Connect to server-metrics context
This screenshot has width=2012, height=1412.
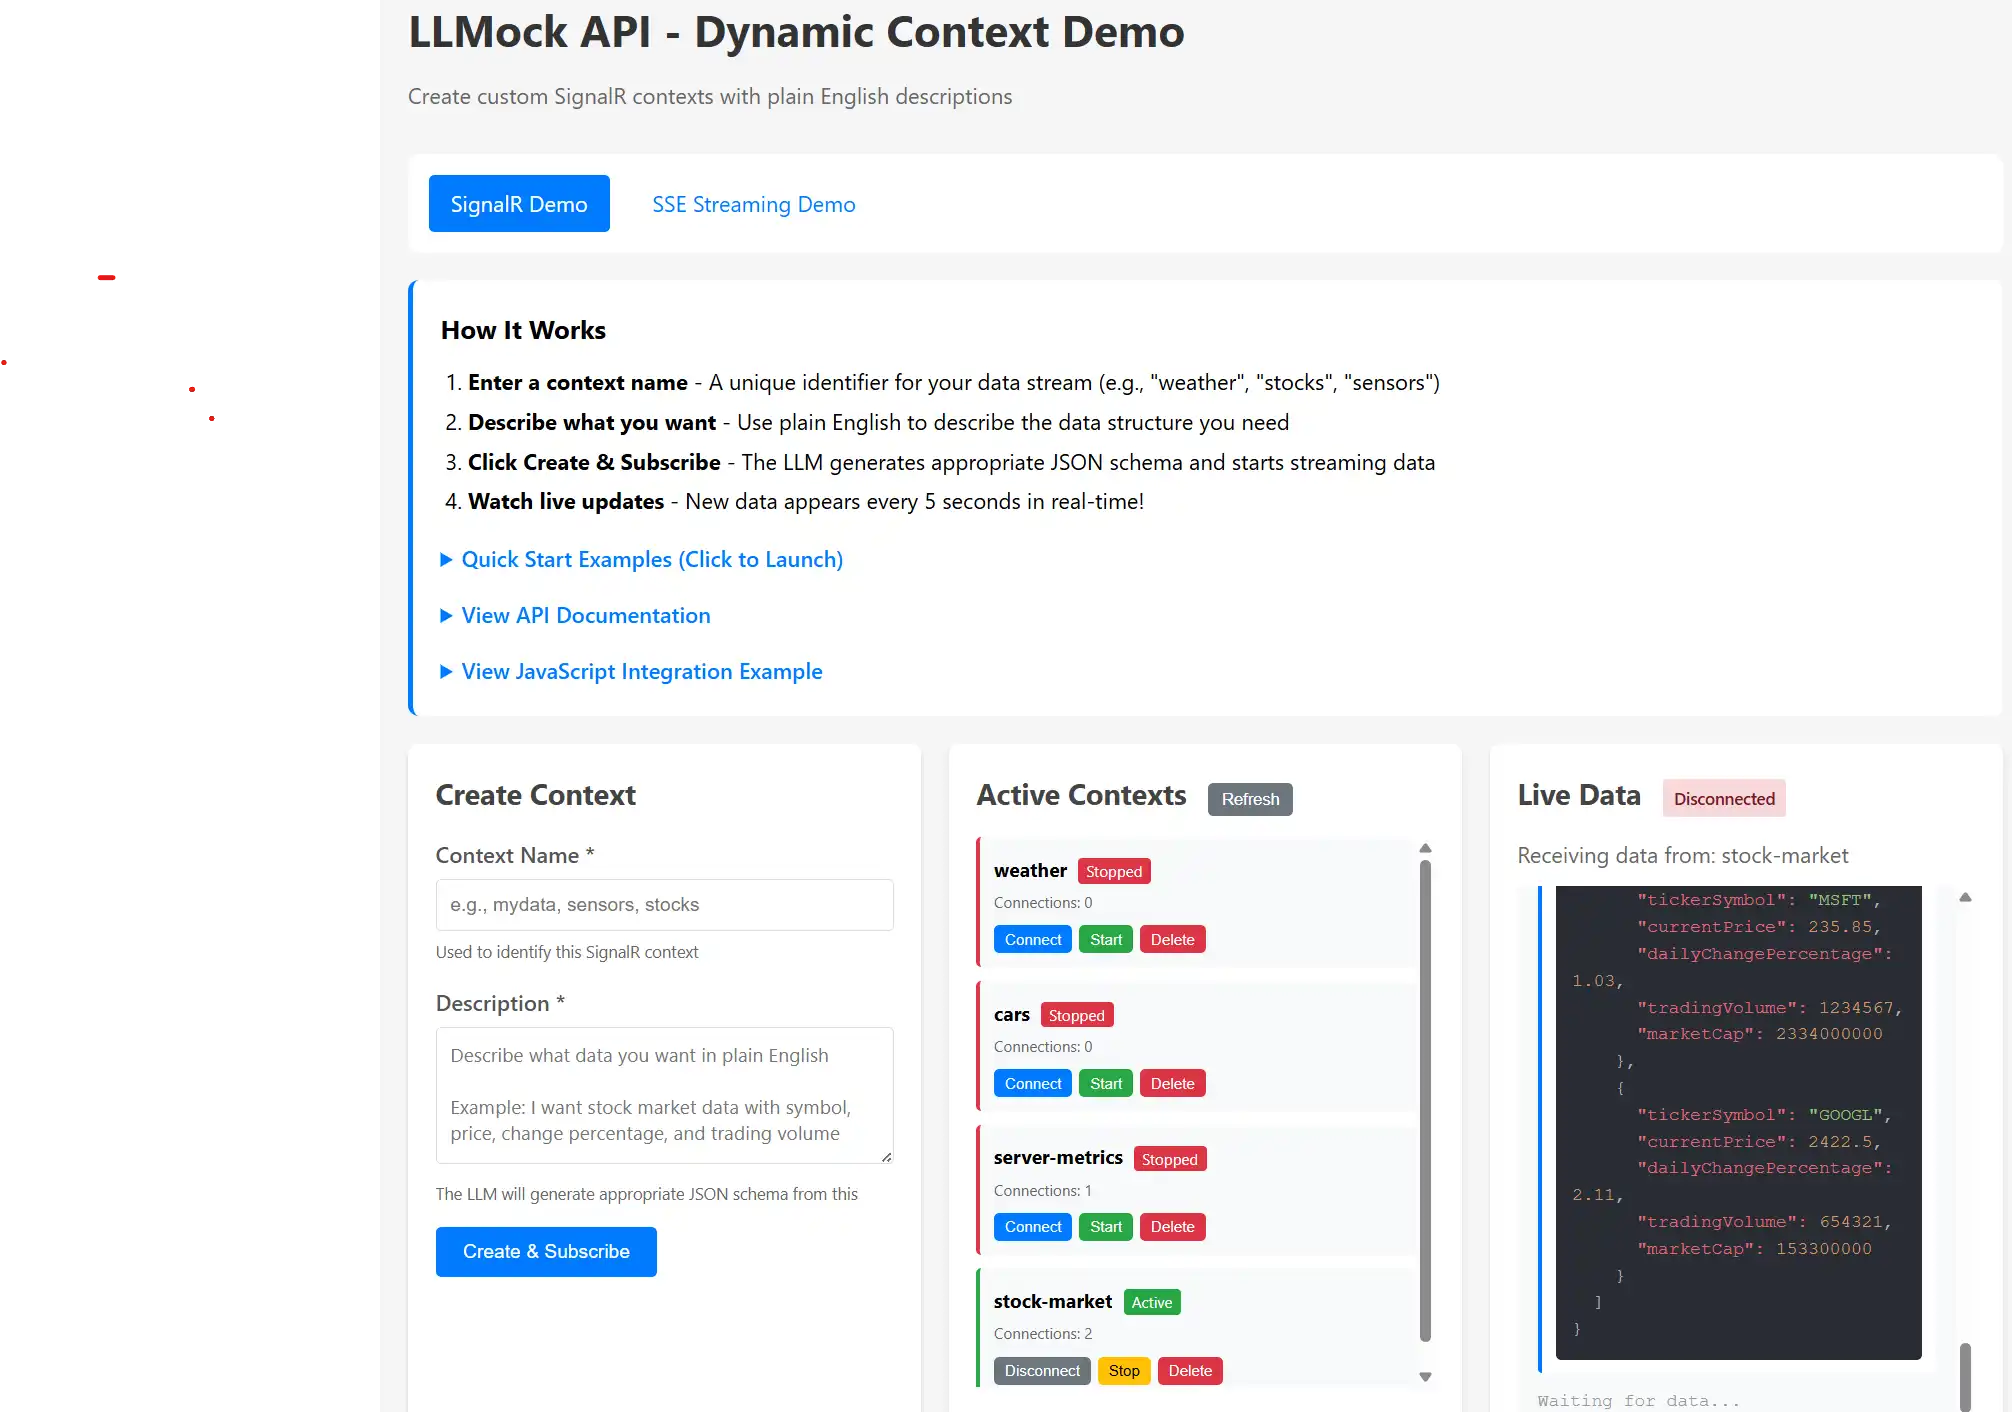click(1032, 1227)
